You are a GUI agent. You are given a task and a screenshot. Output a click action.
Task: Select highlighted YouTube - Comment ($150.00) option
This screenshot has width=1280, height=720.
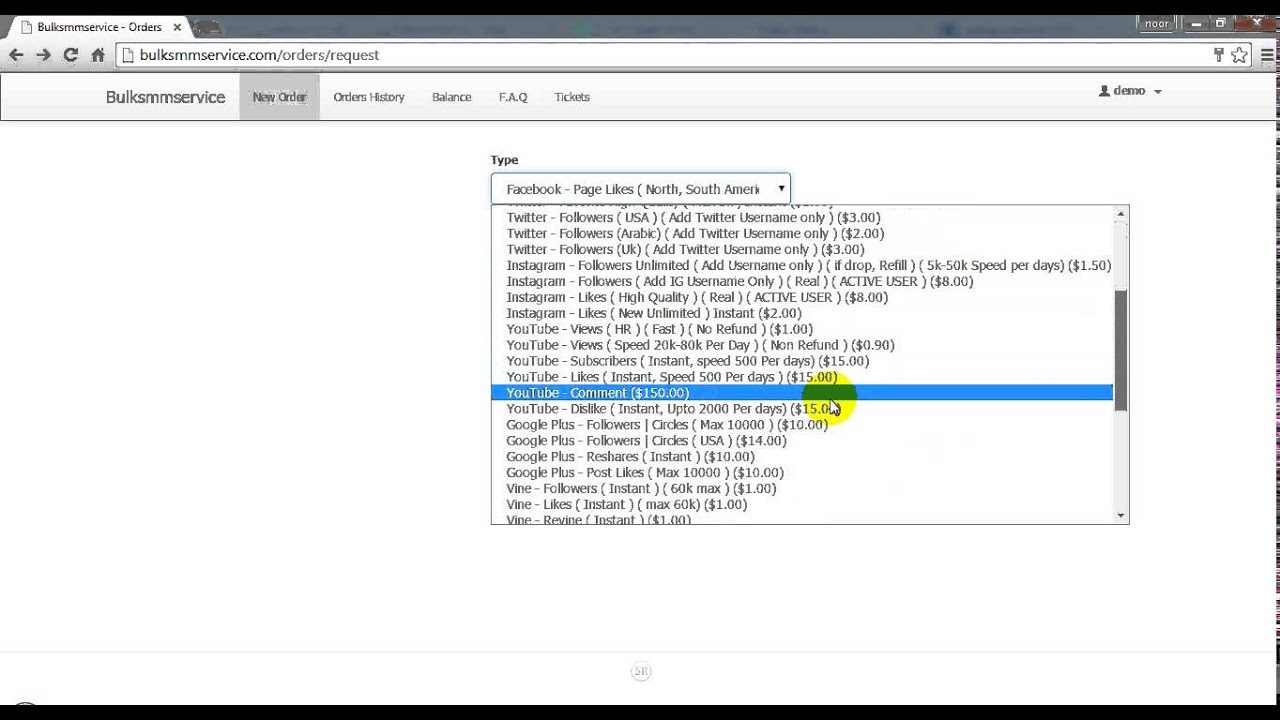pos(802,393)
